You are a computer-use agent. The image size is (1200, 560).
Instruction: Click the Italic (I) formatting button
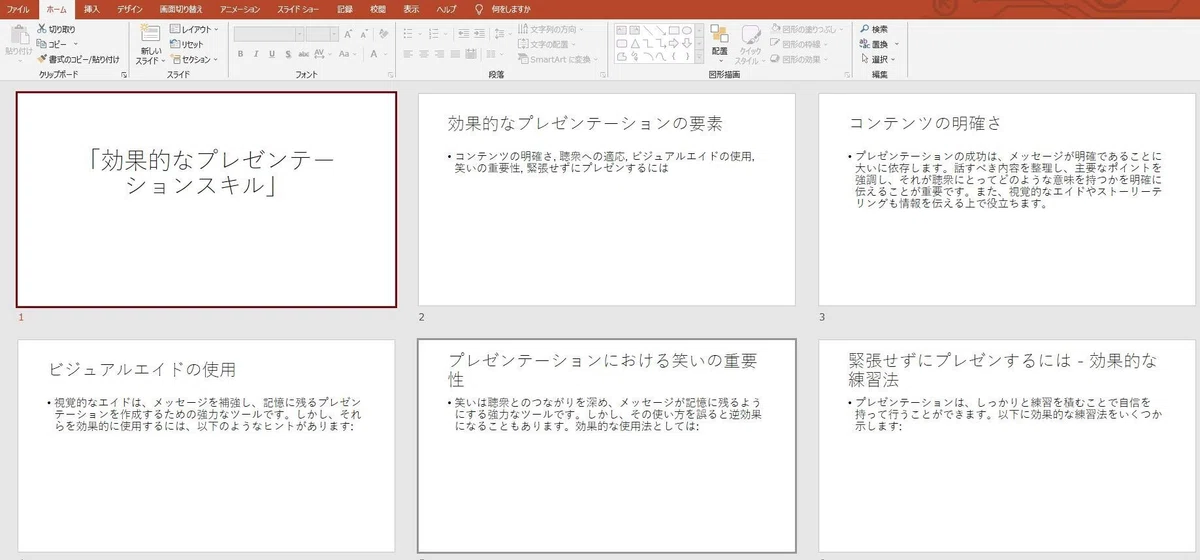tap(255, 54)
